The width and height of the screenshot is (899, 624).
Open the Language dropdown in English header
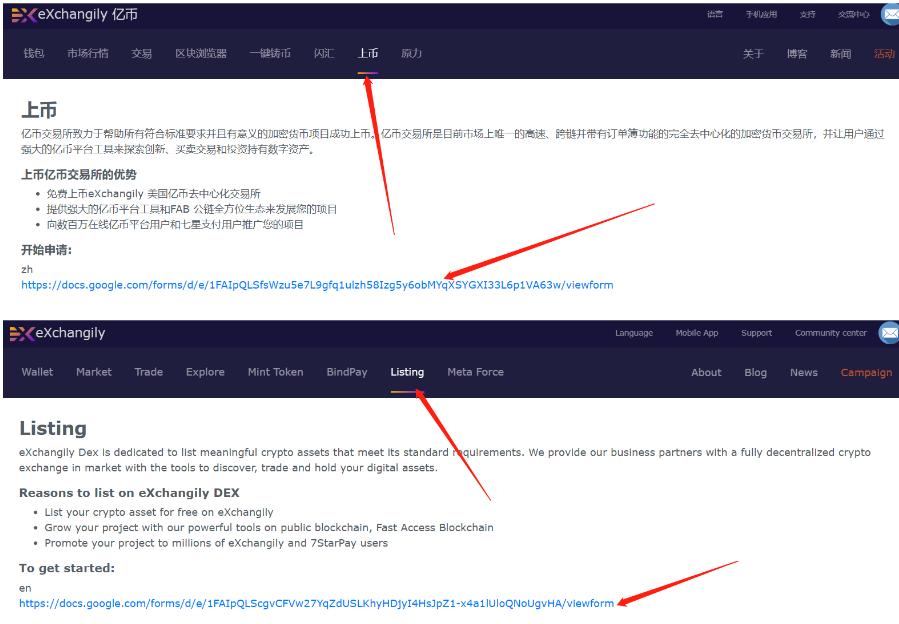634,333
